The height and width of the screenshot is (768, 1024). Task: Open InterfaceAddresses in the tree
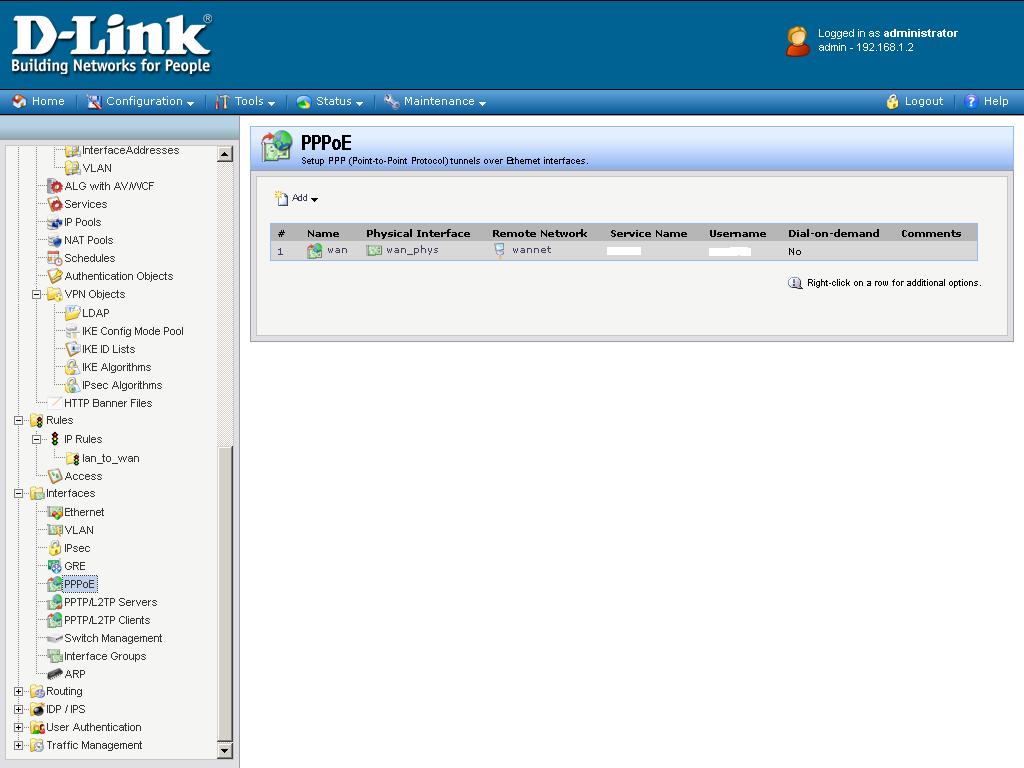[x=131, y=150]
